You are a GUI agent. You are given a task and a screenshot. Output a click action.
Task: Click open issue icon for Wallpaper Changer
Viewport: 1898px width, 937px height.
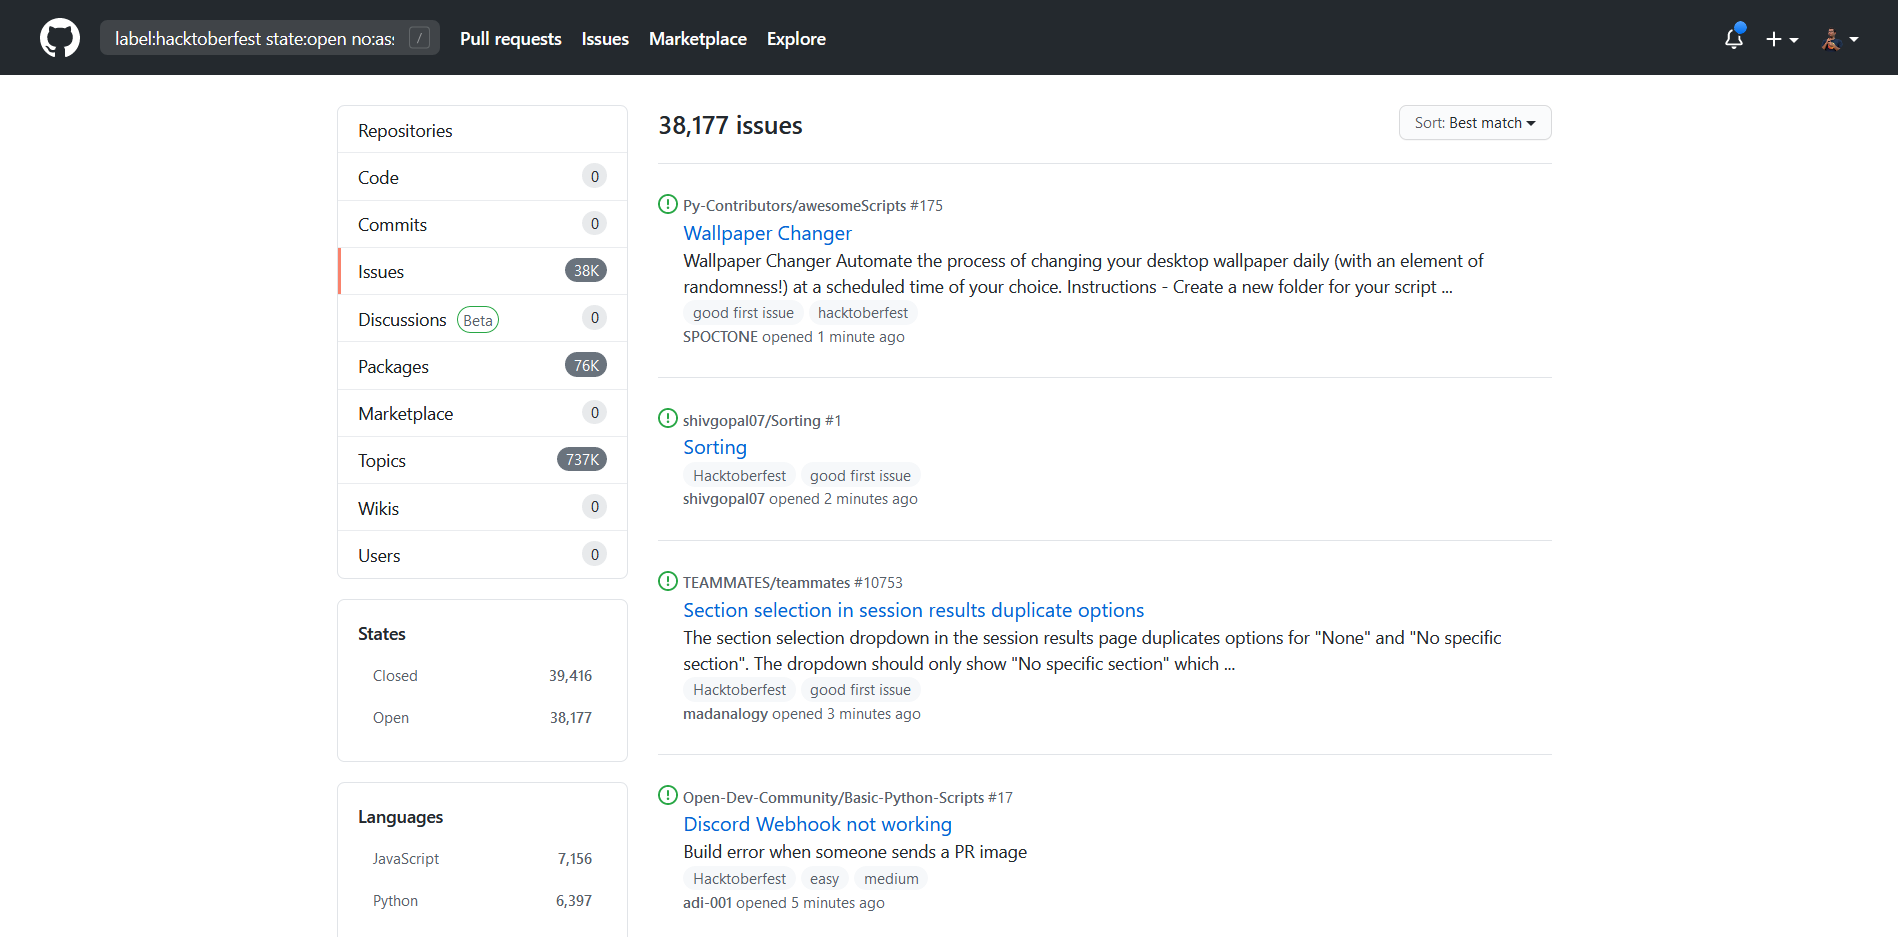coord(668,204)
